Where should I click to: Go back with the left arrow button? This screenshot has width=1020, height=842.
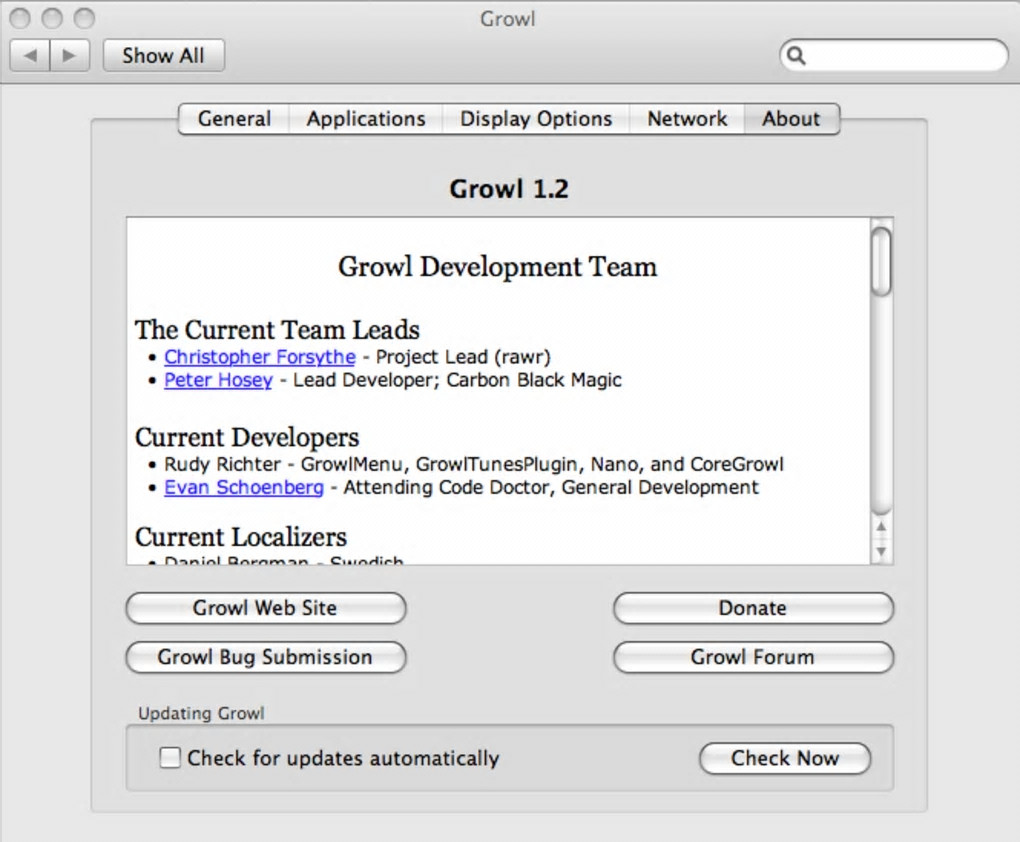30,55
